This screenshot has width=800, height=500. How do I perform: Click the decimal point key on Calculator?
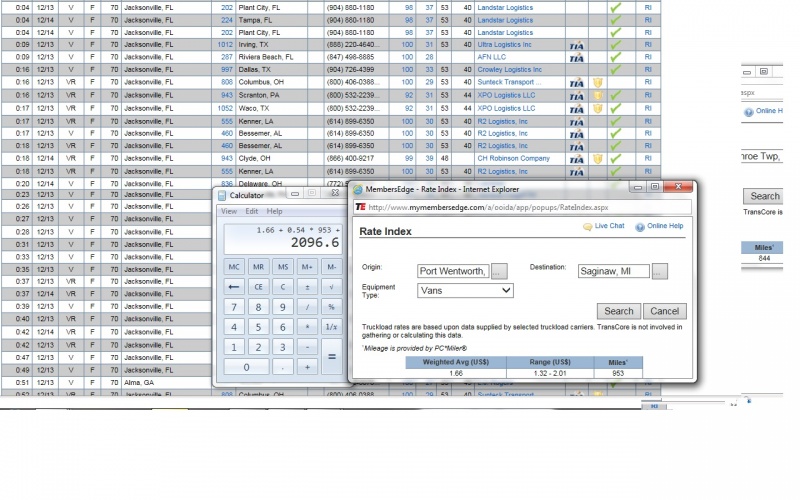coord(283,367)
